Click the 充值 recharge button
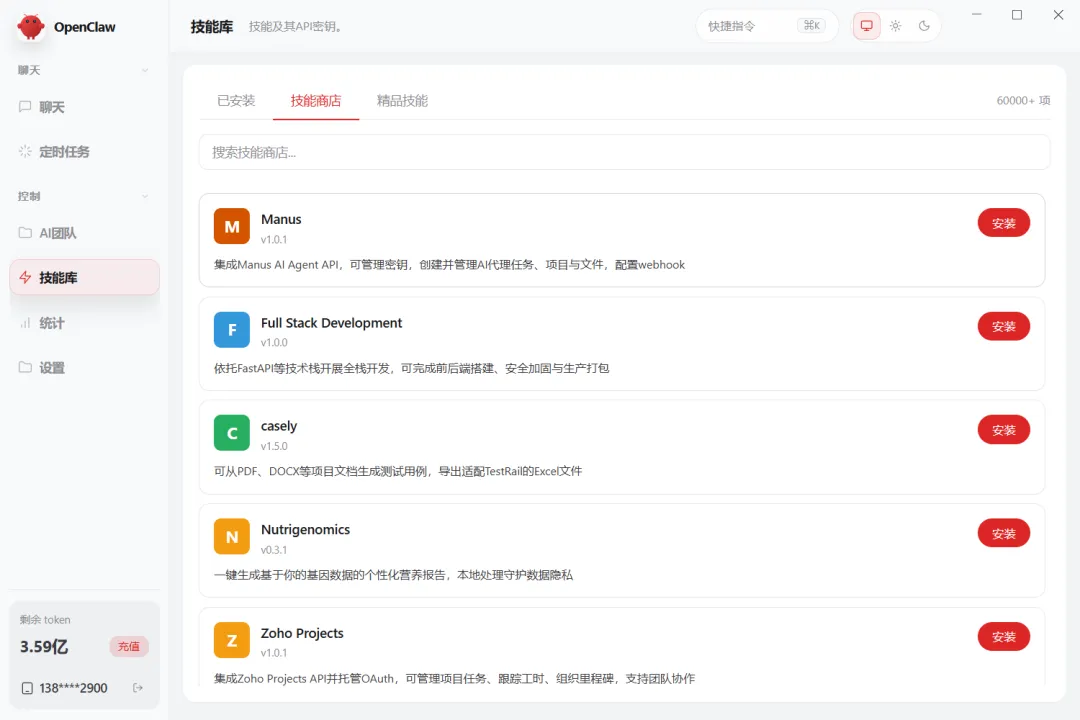This screenshot has height=720, width=1080. tap(129, 646)
